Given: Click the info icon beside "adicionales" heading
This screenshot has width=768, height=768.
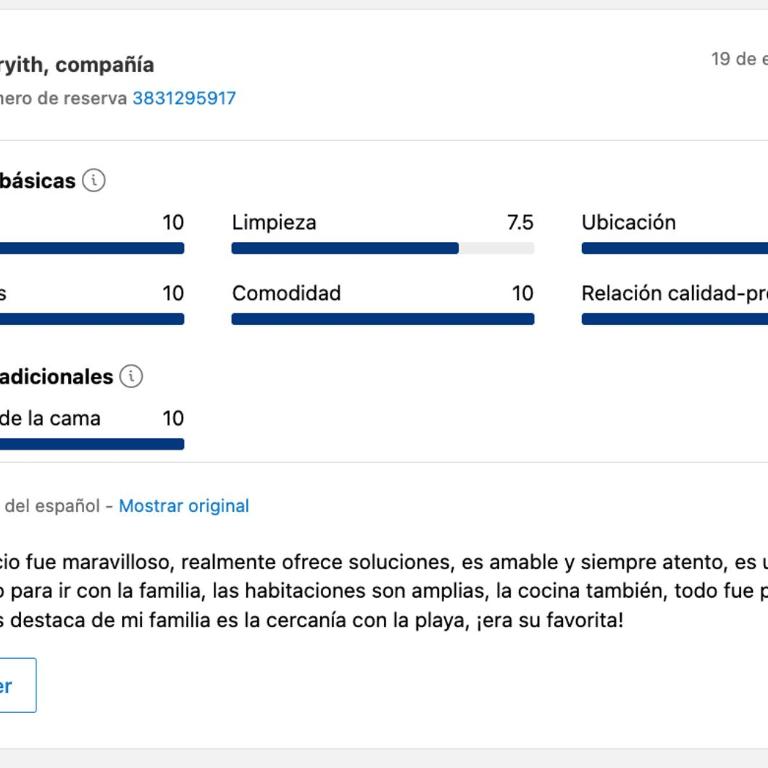Looking at the screenshot, I should [x=131, y=377].
